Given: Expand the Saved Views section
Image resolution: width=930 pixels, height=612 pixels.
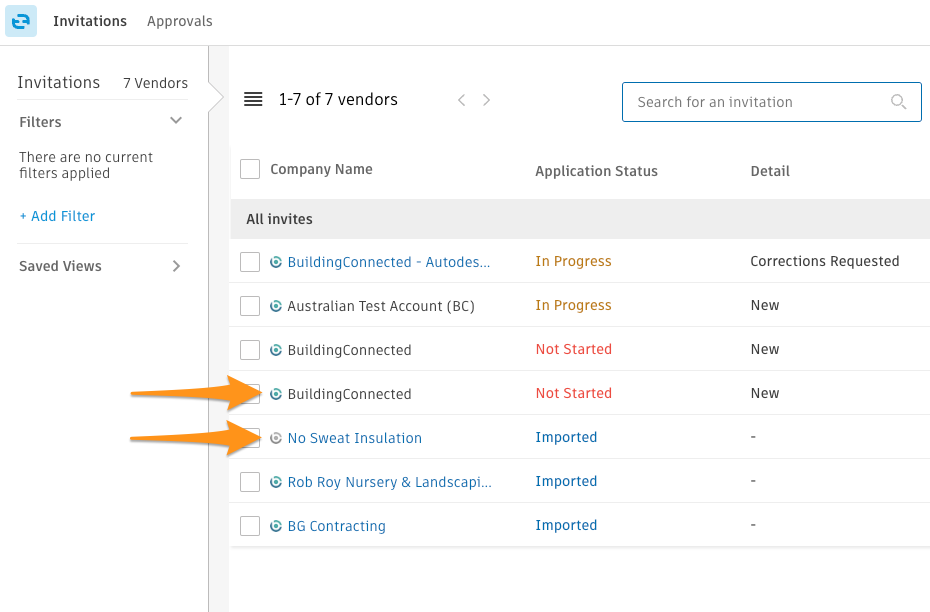Looking at the screenshot, I should click(176, 266).
